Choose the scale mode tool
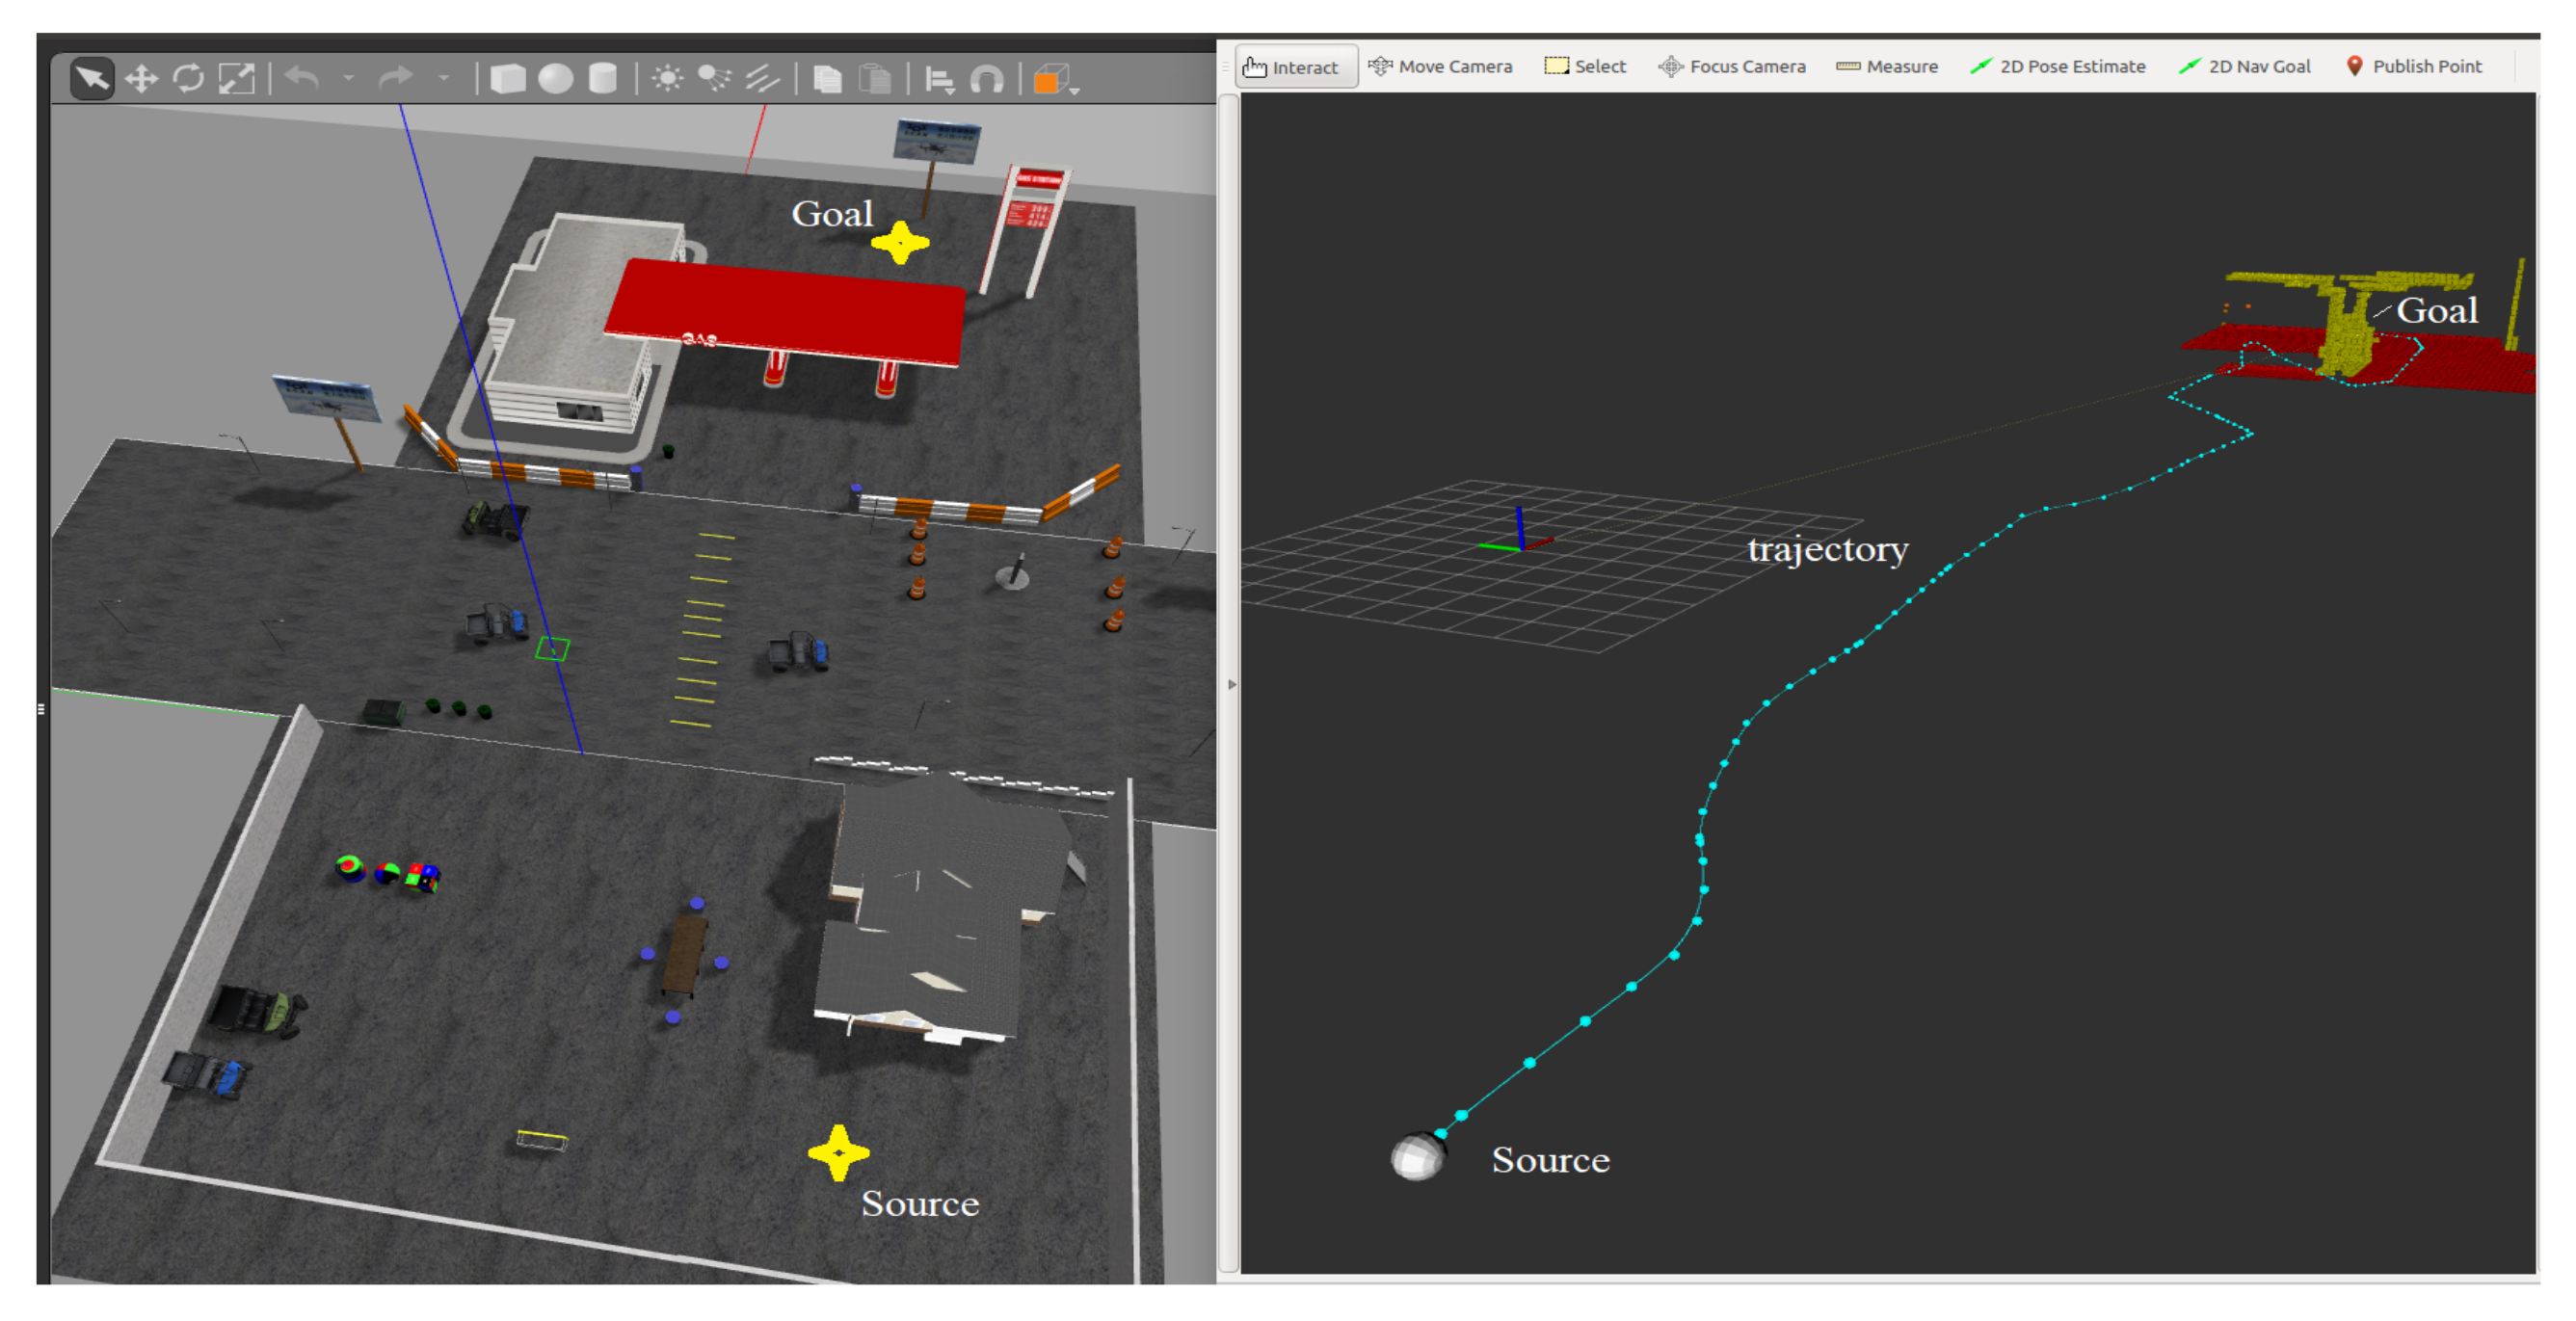 click(x=237, y=79)
